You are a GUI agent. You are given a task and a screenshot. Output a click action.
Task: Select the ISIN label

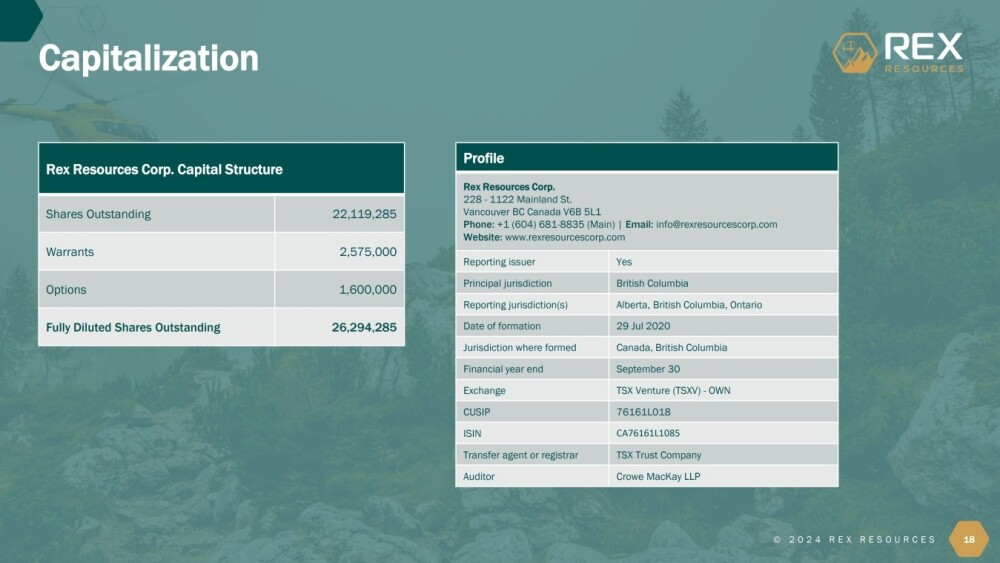coord(472,434)
